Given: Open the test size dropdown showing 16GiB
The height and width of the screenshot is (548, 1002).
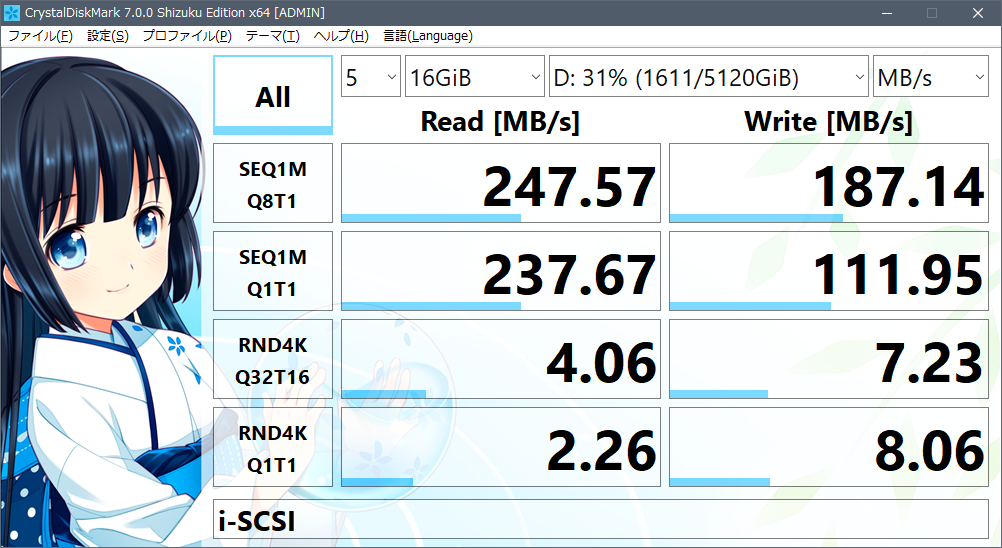Looking at the screenshot, I should (475, 77).
